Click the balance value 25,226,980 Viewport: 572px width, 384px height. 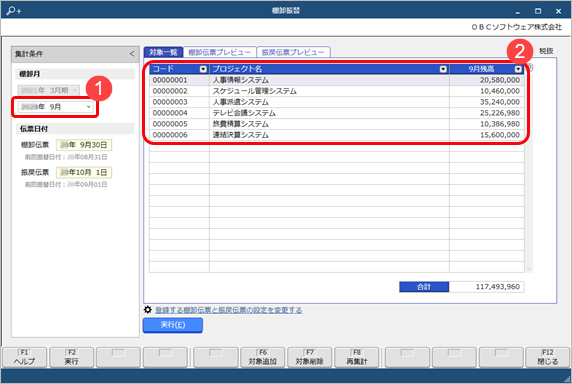click(499, 113)
